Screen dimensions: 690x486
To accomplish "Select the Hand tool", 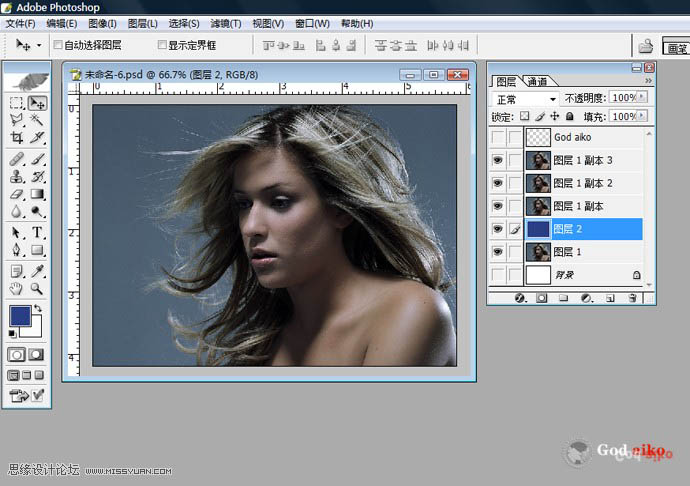I will click(x=16, y=289).
